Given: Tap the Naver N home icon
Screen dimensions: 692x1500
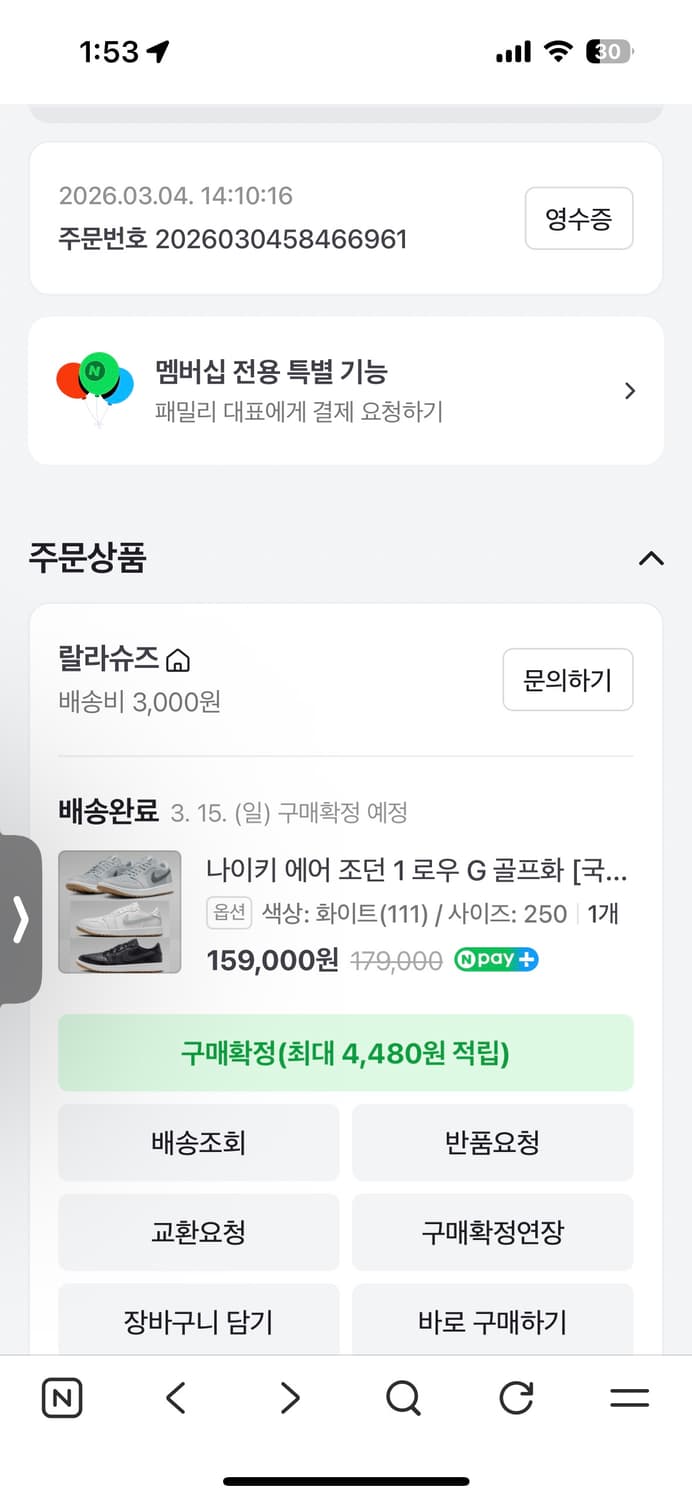Looking at the screenshot, I should tap(61, 1397).
